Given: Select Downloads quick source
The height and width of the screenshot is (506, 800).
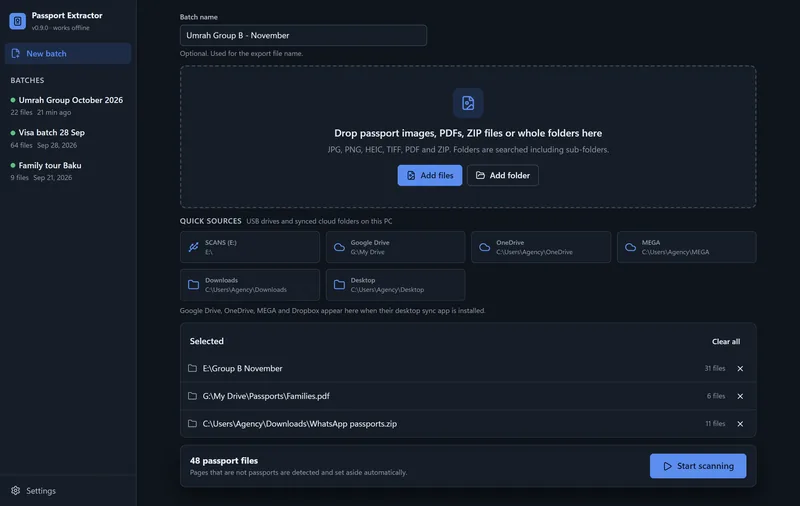Looking at the screenshot, I should click(250, 285).
